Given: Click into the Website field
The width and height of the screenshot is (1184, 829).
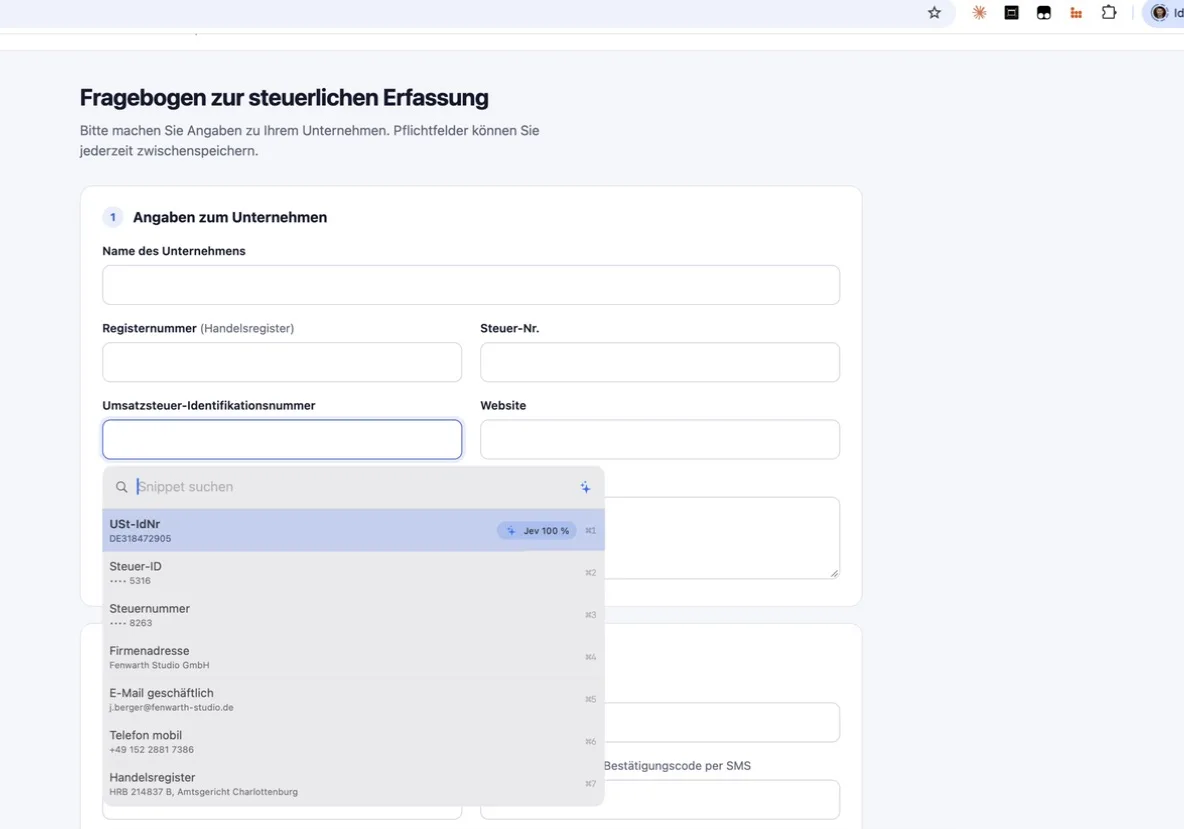Looking at the screenshot, I should [x=660, y=439].
